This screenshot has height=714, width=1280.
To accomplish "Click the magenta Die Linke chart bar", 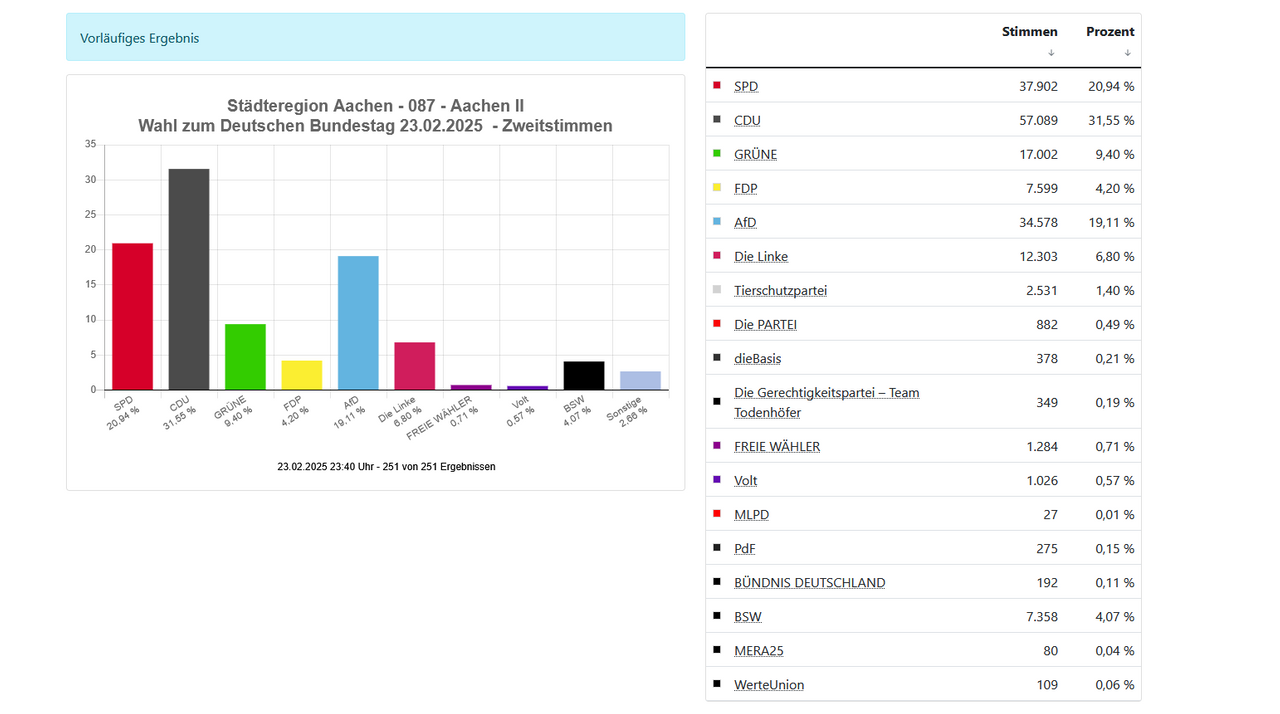I will pos(415,366).
